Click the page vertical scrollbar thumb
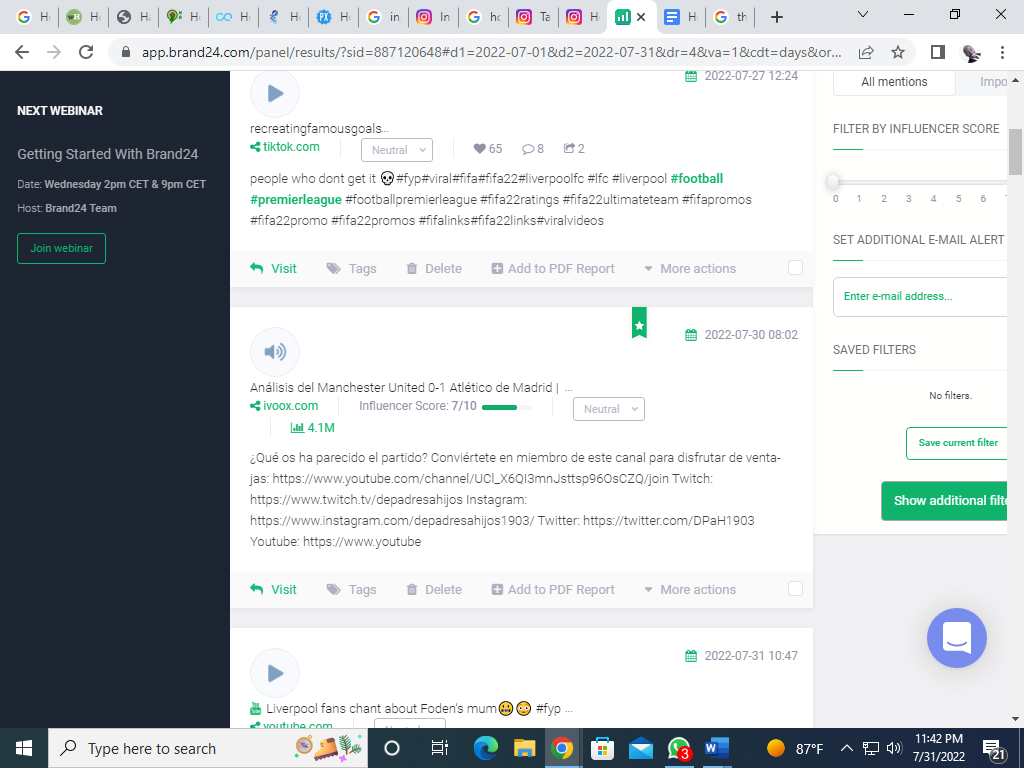1024x768 pixels. click(1015, 152)
